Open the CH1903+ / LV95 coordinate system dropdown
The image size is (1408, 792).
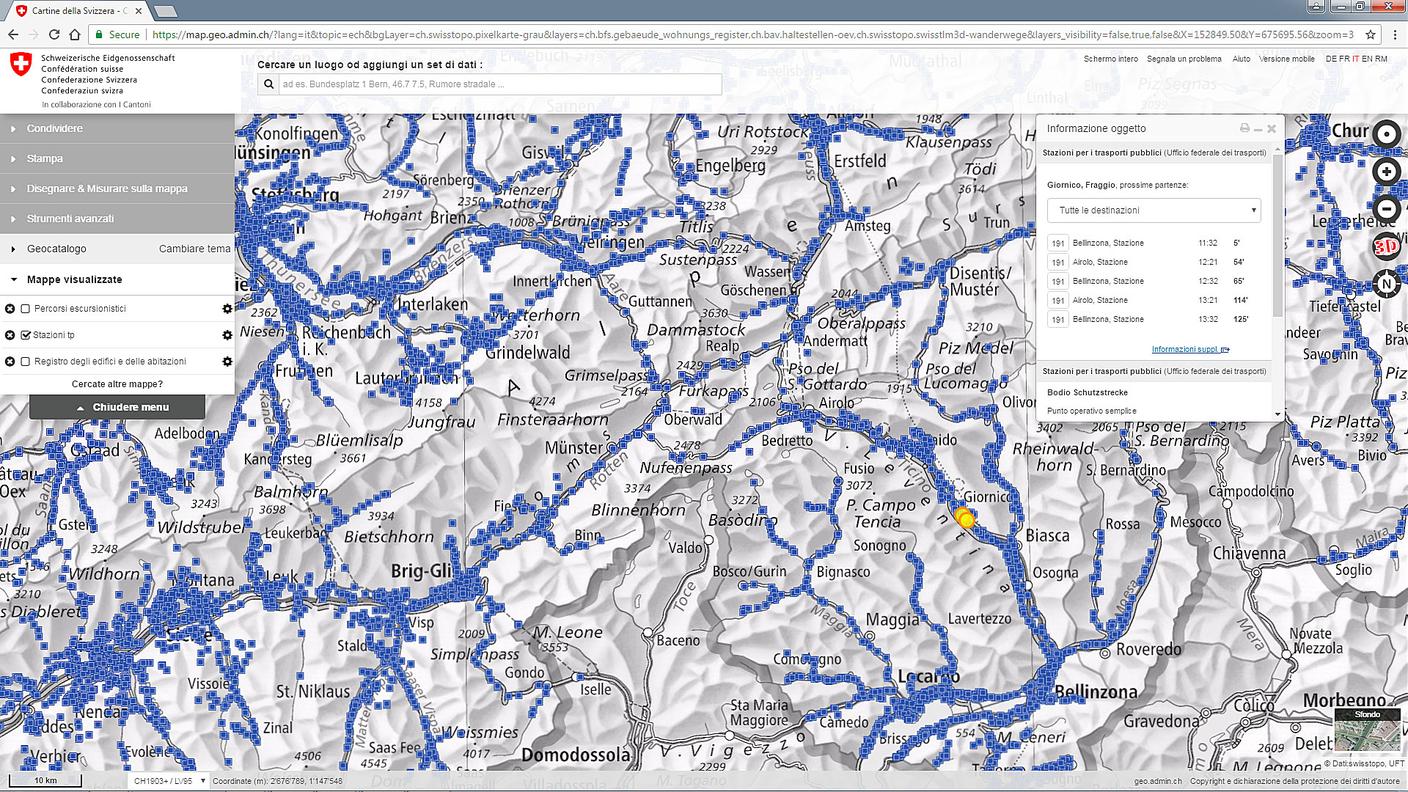pos(169,781)
